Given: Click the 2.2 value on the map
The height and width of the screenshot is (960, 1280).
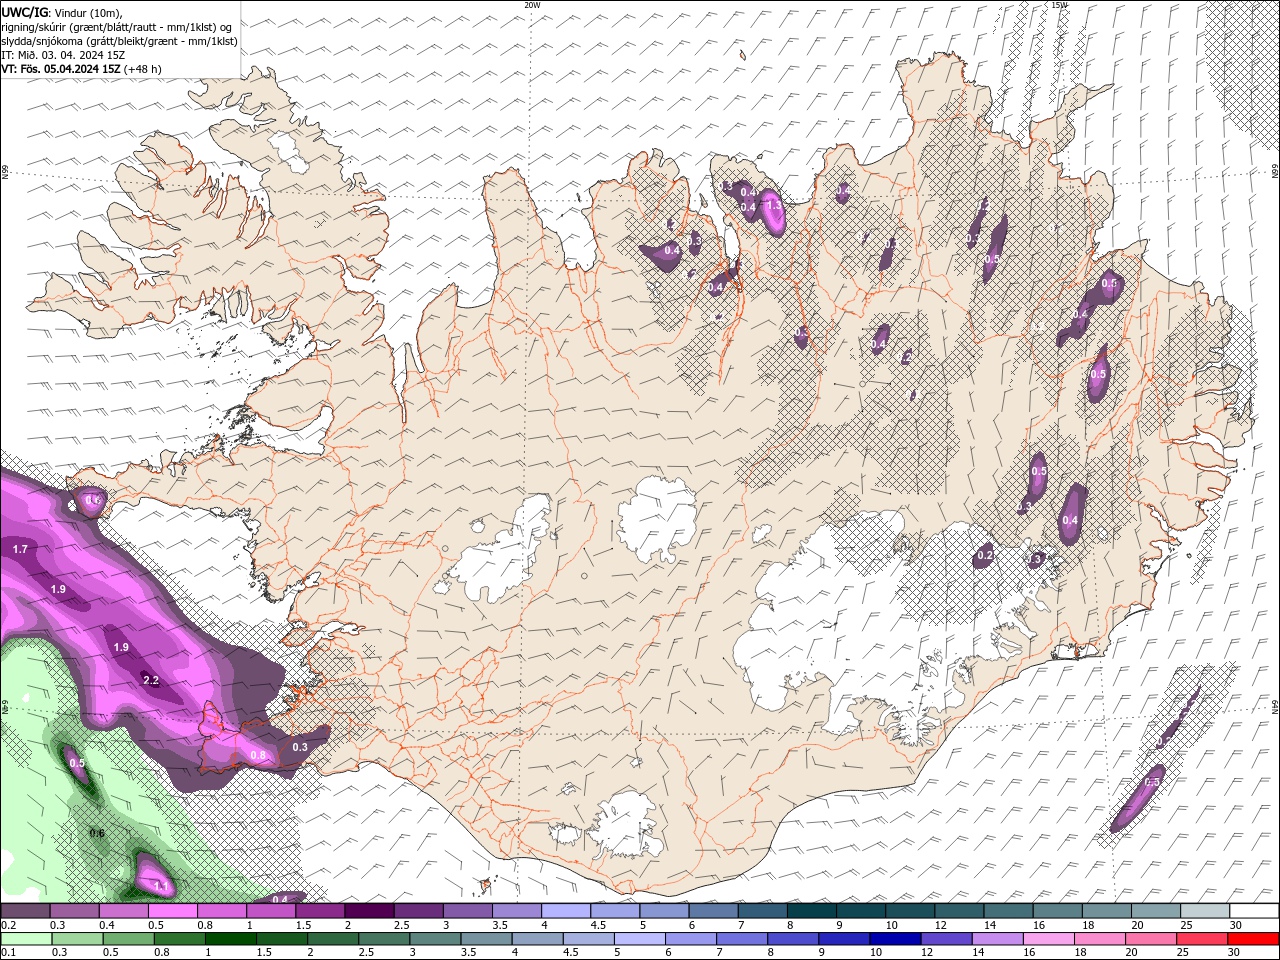Looking at the screenshot, I should coord(152,680).
